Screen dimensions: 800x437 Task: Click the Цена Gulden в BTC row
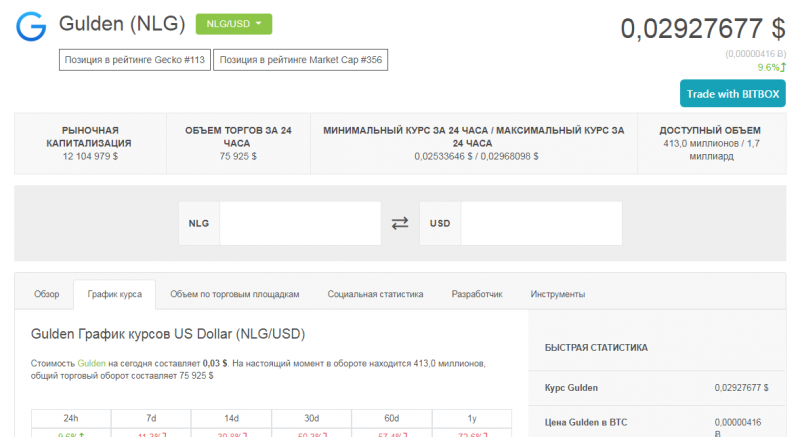coord(657,423)
